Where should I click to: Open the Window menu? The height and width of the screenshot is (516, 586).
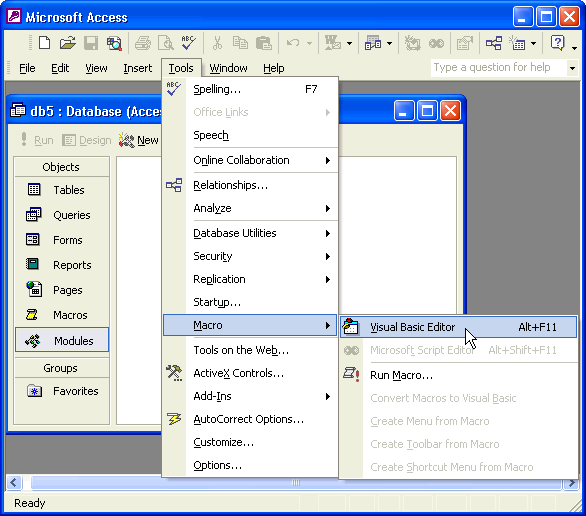(228, 68)
